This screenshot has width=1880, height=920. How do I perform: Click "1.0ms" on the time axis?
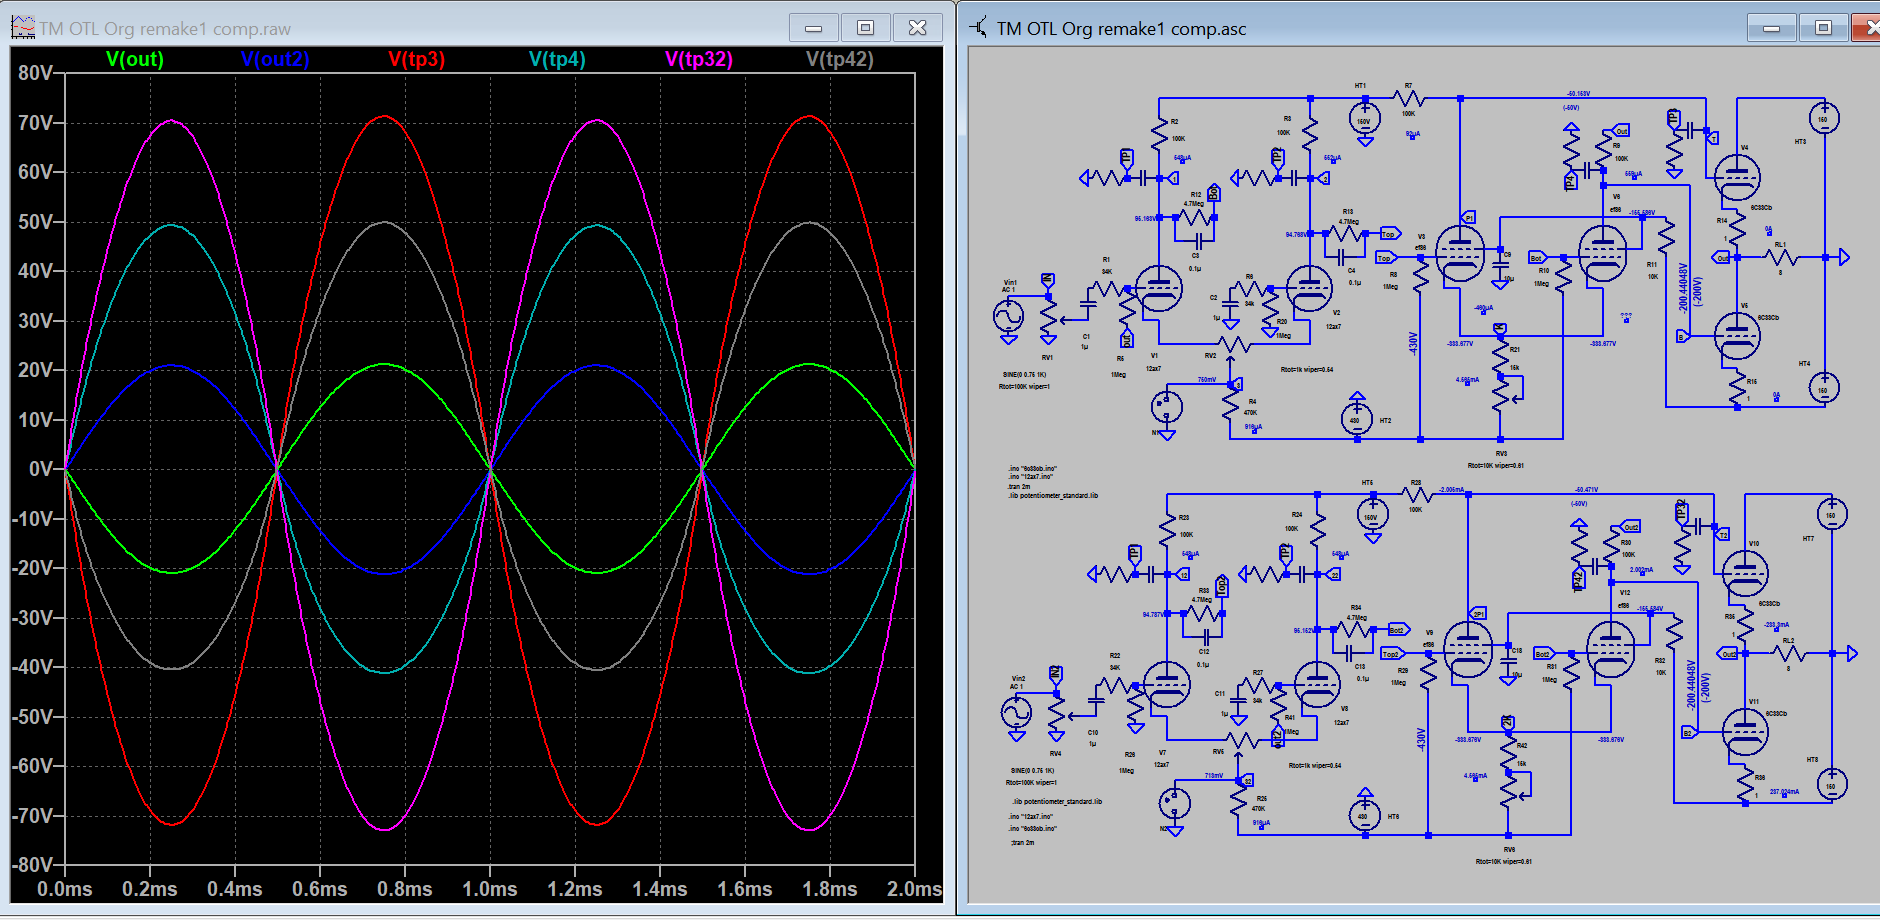490,889
